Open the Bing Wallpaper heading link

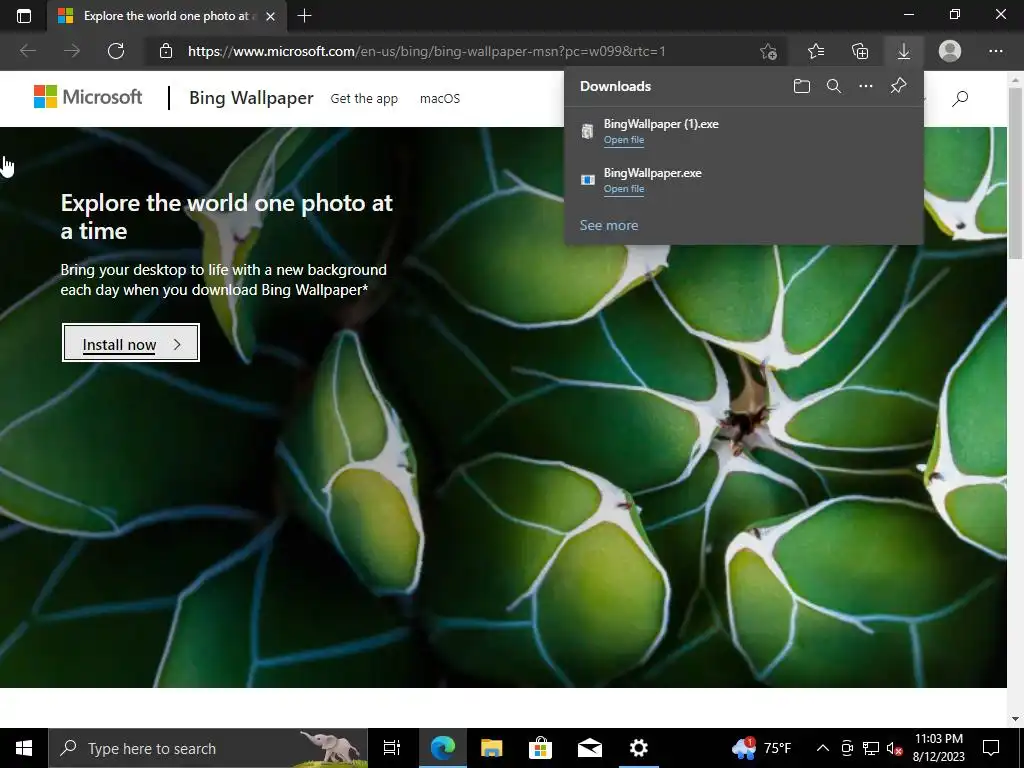[x=251, y=98]
